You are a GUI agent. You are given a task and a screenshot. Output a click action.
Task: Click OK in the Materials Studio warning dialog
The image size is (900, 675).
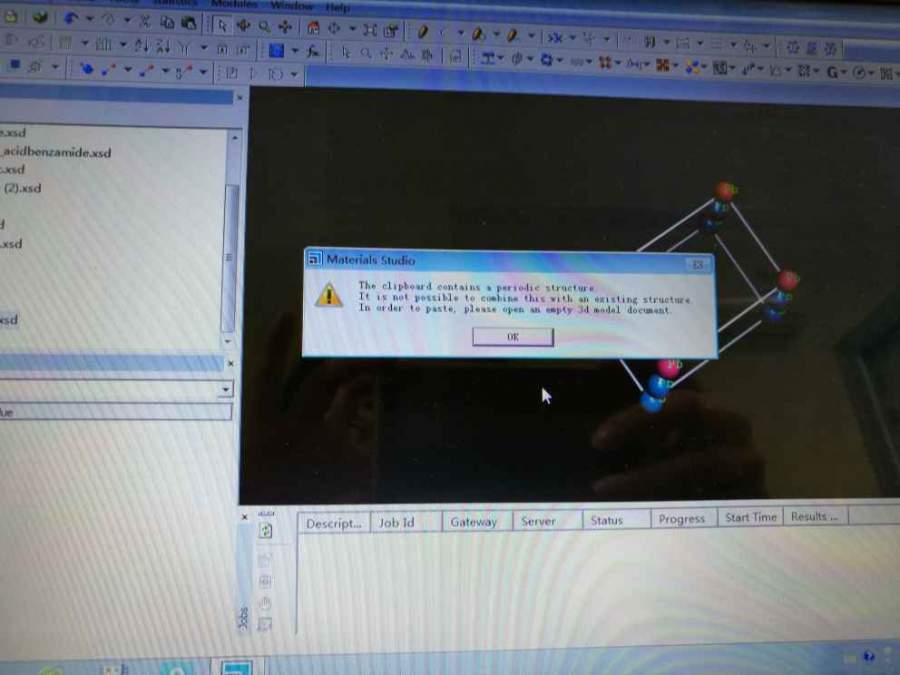[513, 337]
